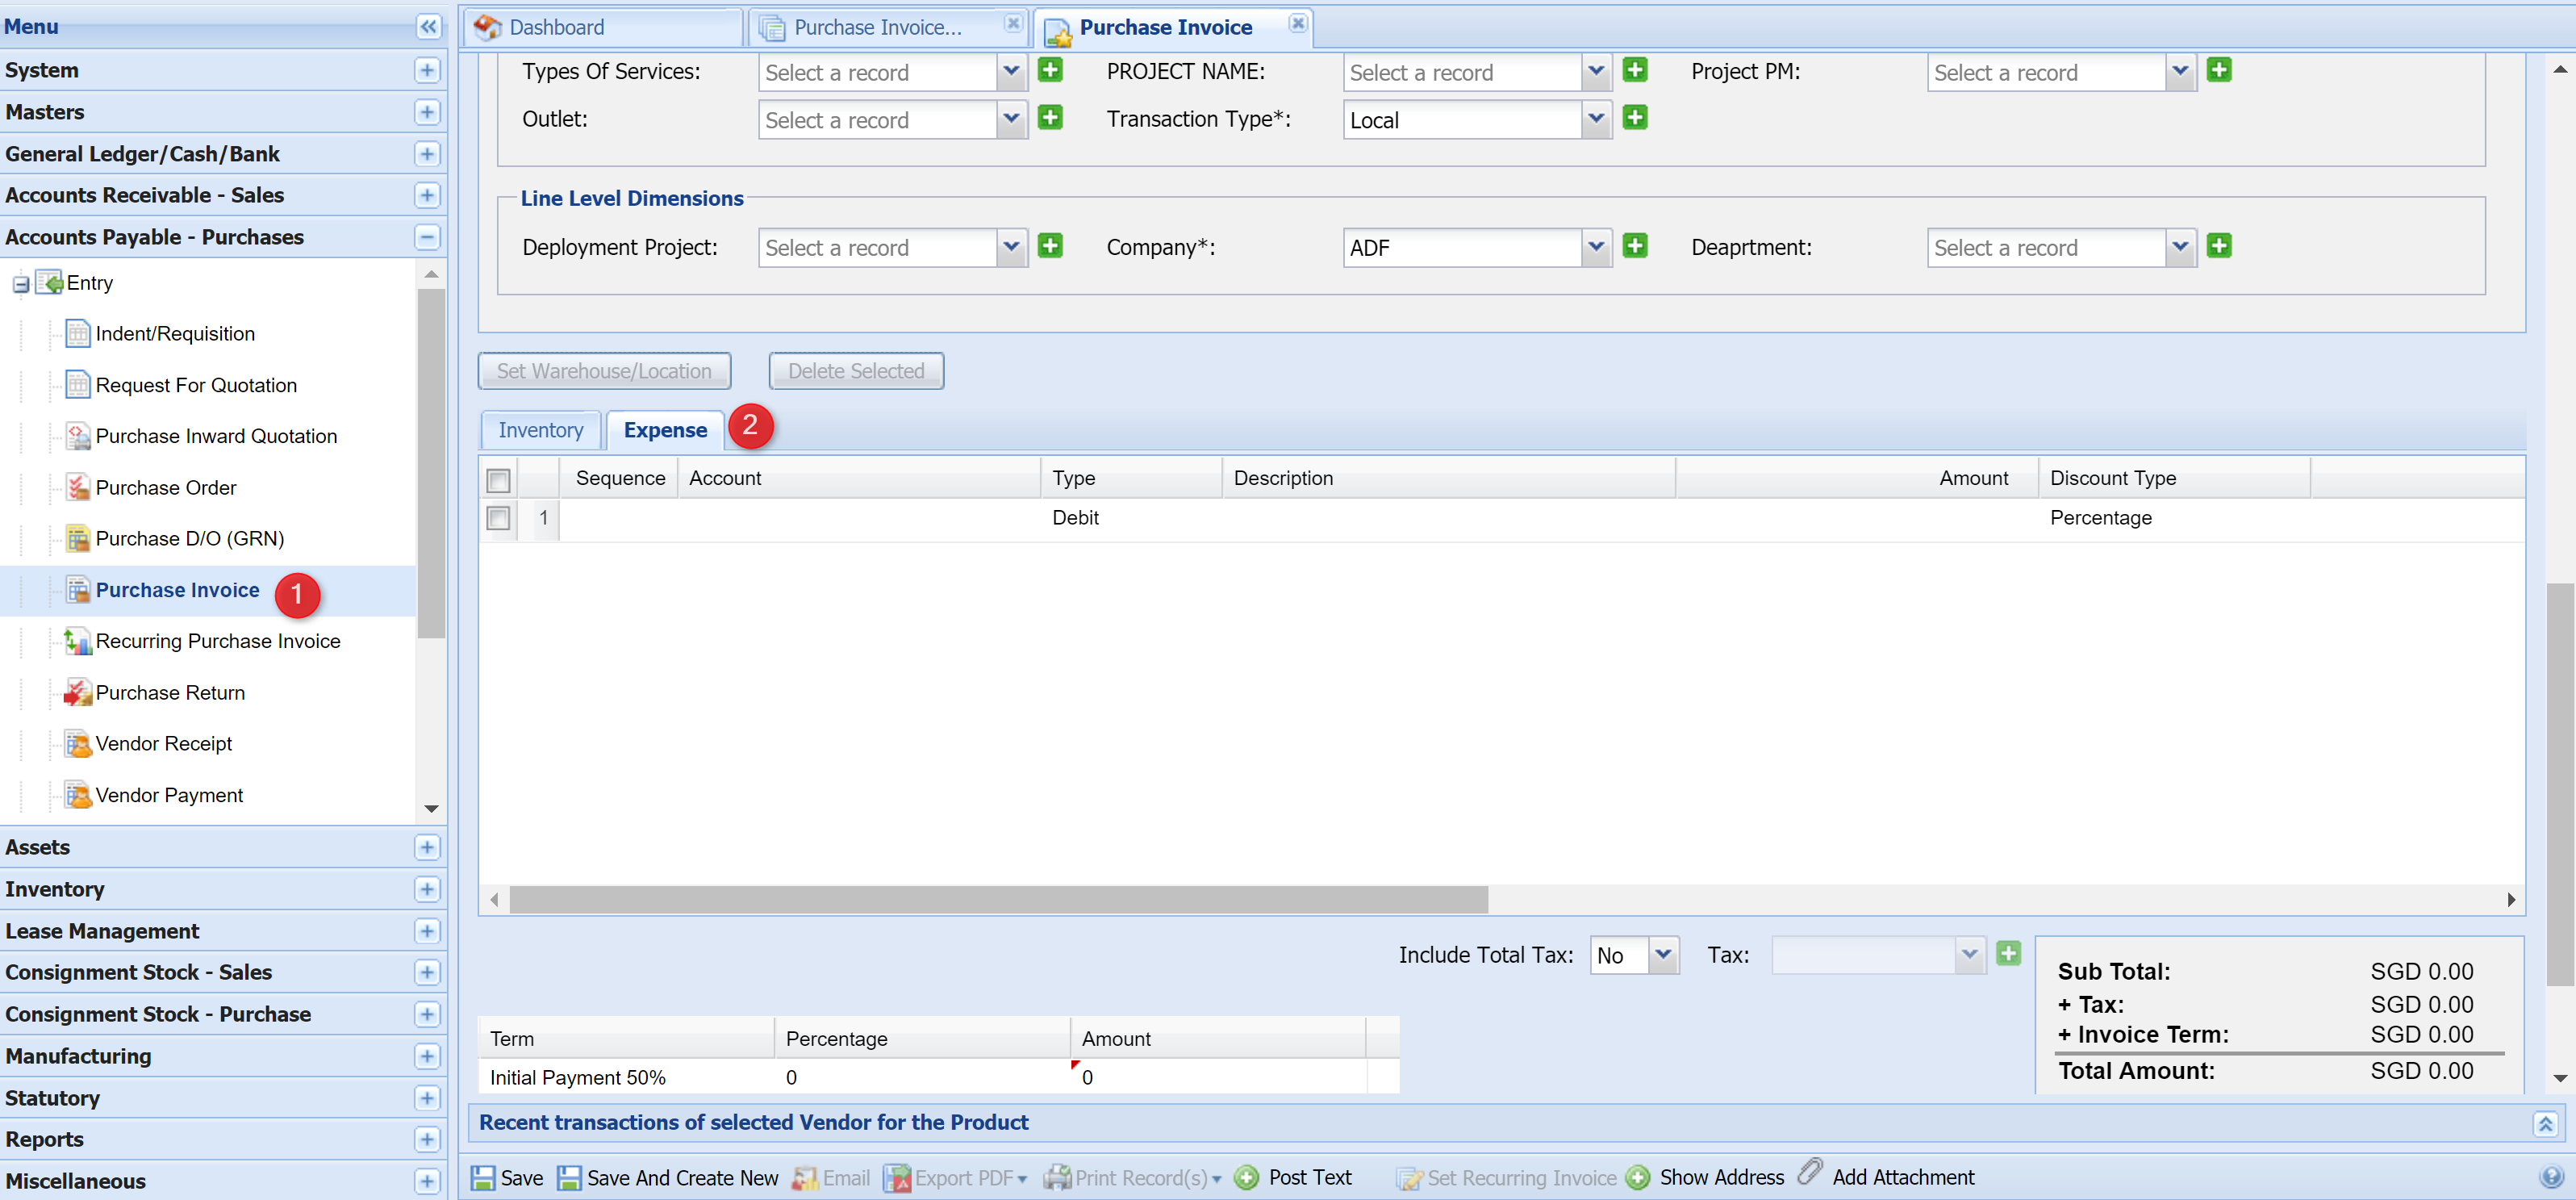Open Request For Quotation entry
Screen dimensions: 2576x1200
[196, 386]
